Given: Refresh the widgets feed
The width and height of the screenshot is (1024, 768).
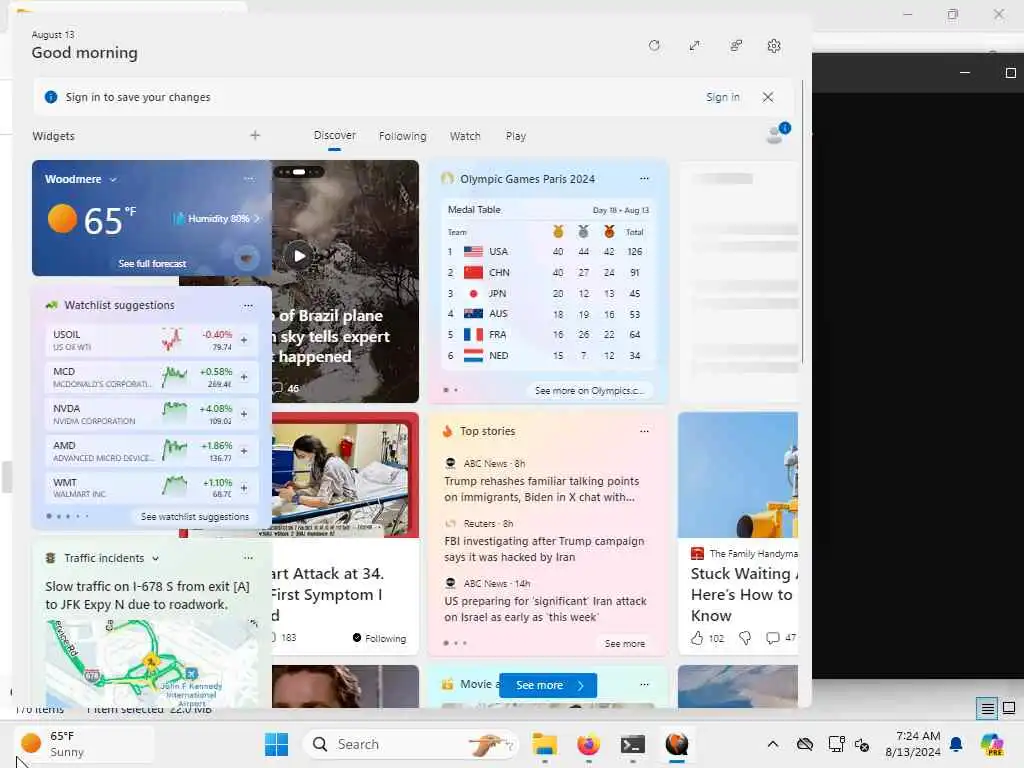Looking at the screenshot, I should pyautogui.click(x=654, y=46).
